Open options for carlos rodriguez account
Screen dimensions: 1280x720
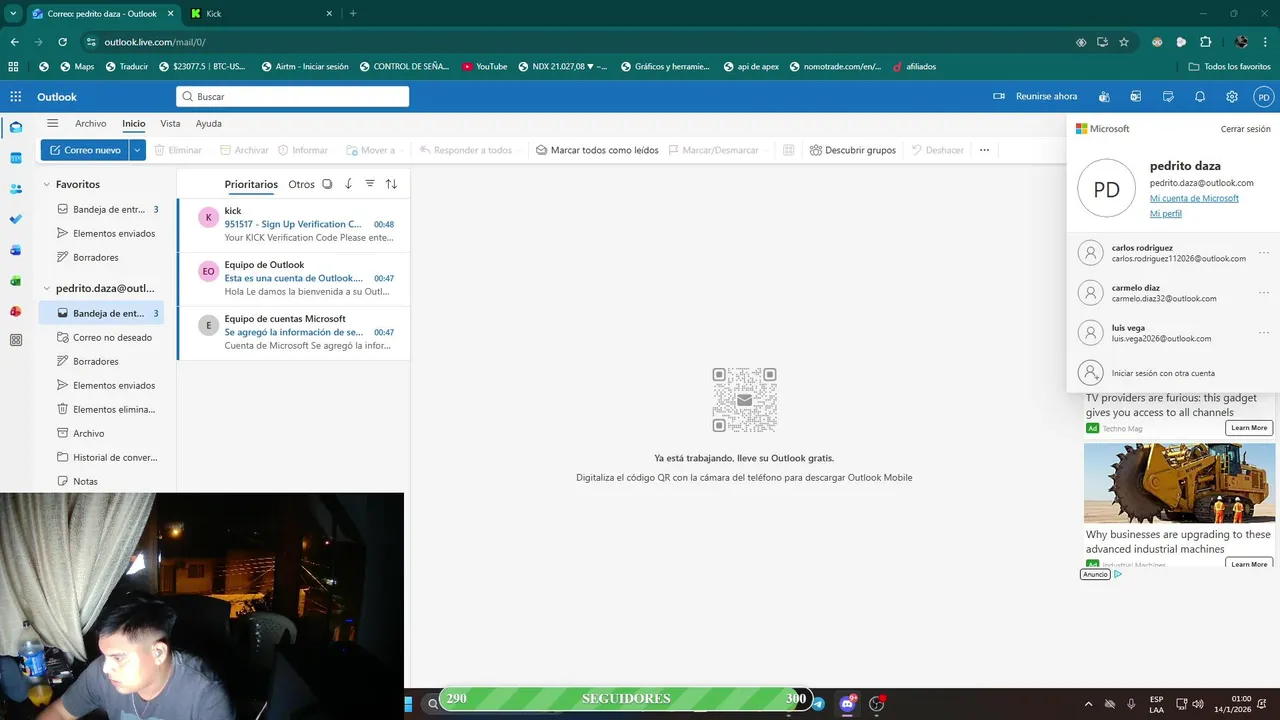click(x=1264, y=253)
